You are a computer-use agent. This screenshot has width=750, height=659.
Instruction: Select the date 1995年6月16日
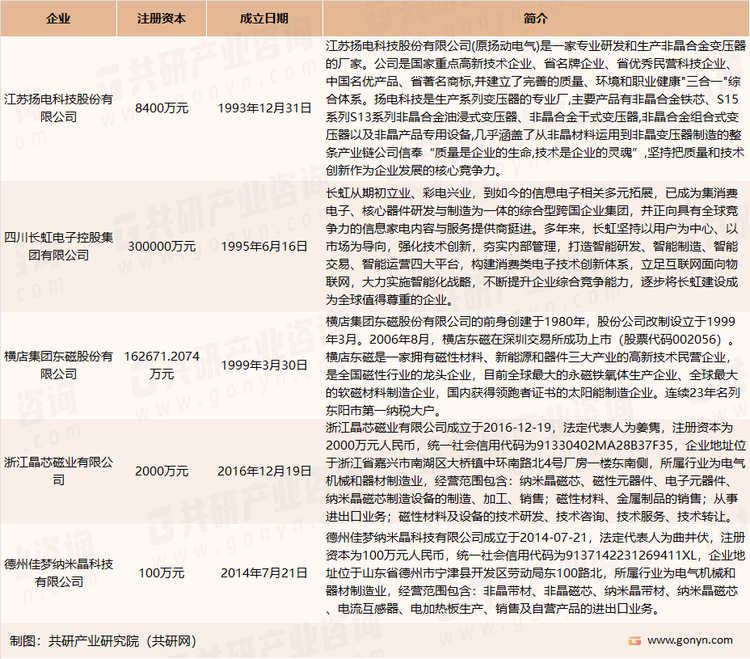(x=264, y=246)
